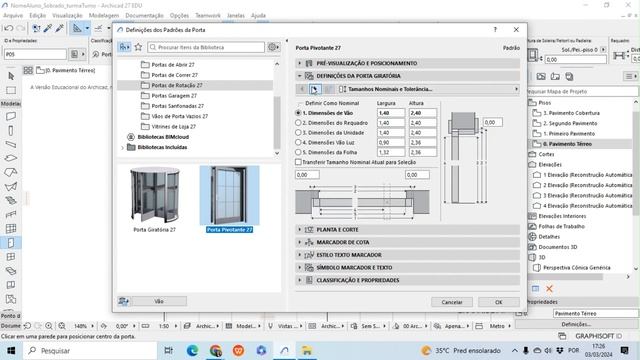Screen dimensions: 640x360
Task: Click the favorites star icon in dialog
Action: click(138, 47)
